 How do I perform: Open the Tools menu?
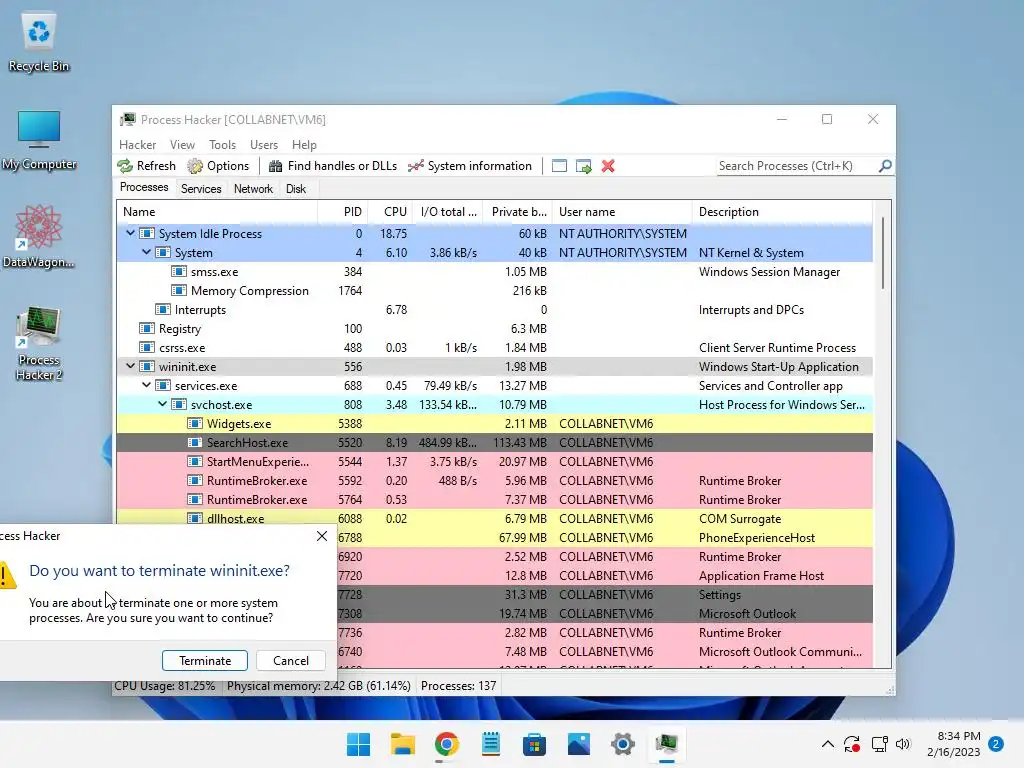tap(222, 144)
